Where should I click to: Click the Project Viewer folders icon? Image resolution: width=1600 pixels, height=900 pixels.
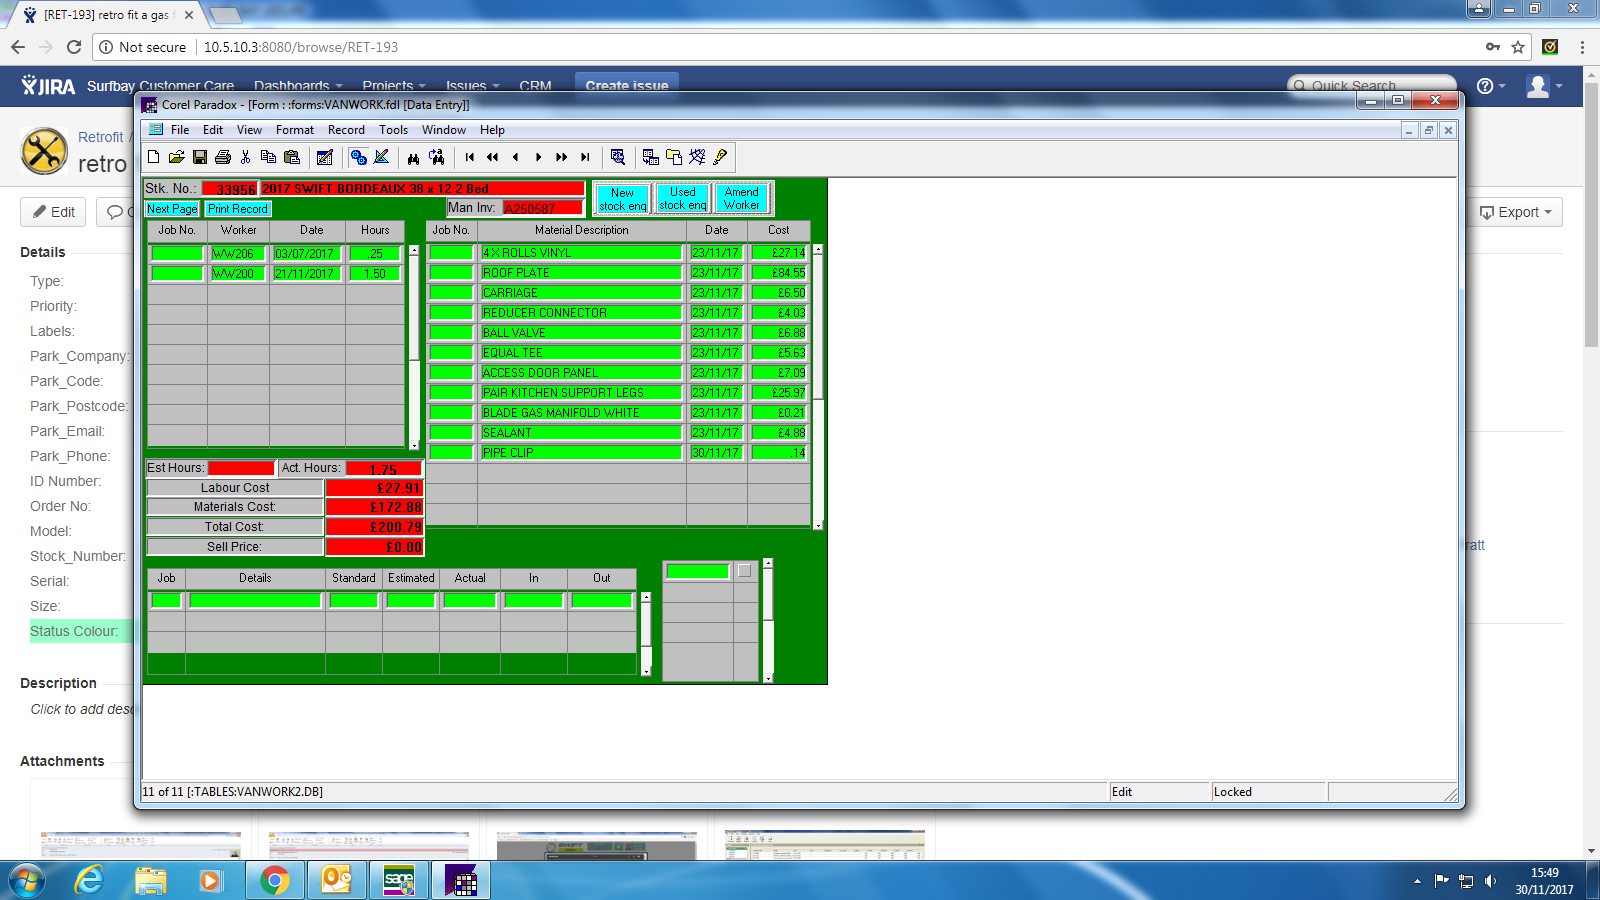click(674, 157)
